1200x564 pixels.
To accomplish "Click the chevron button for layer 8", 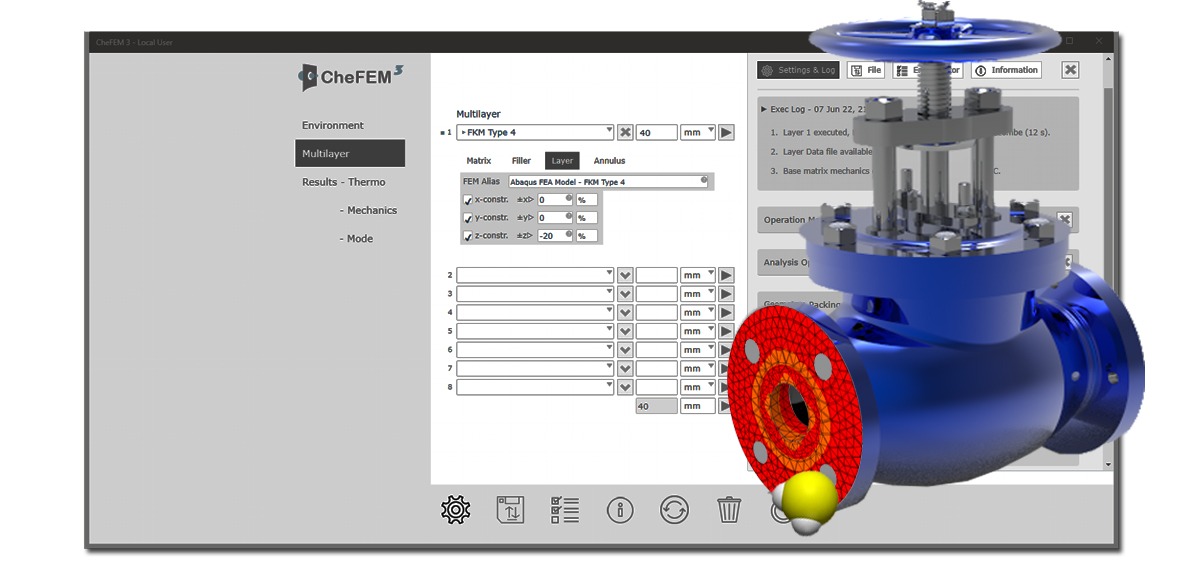I will point(625,387).
